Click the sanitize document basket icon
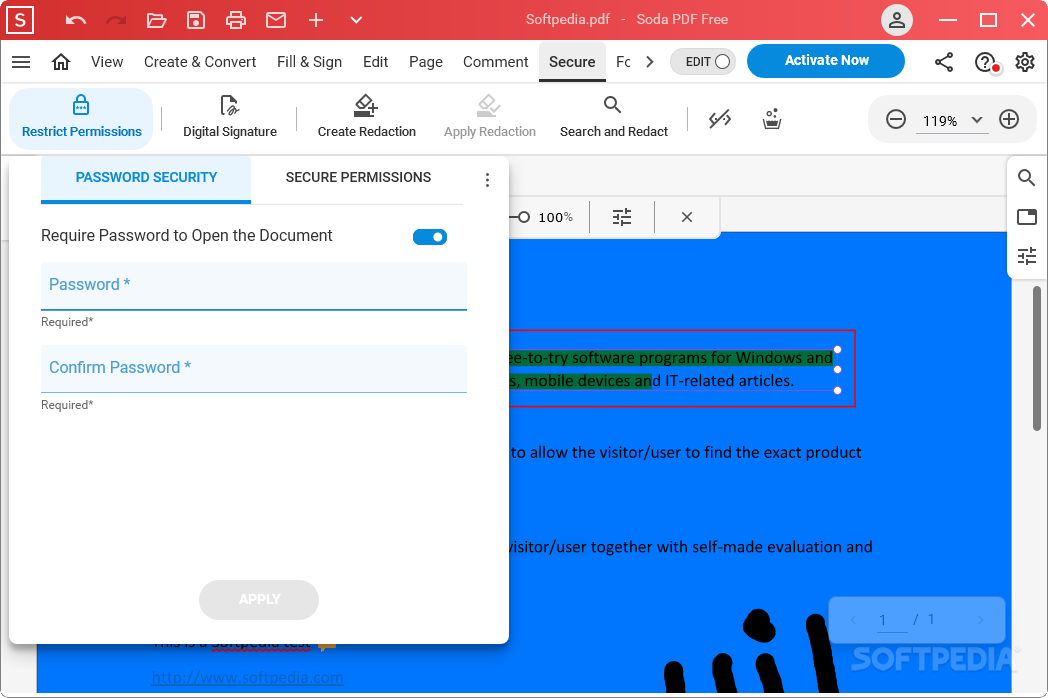The image size is (1048, 698). tap(772, 119)
